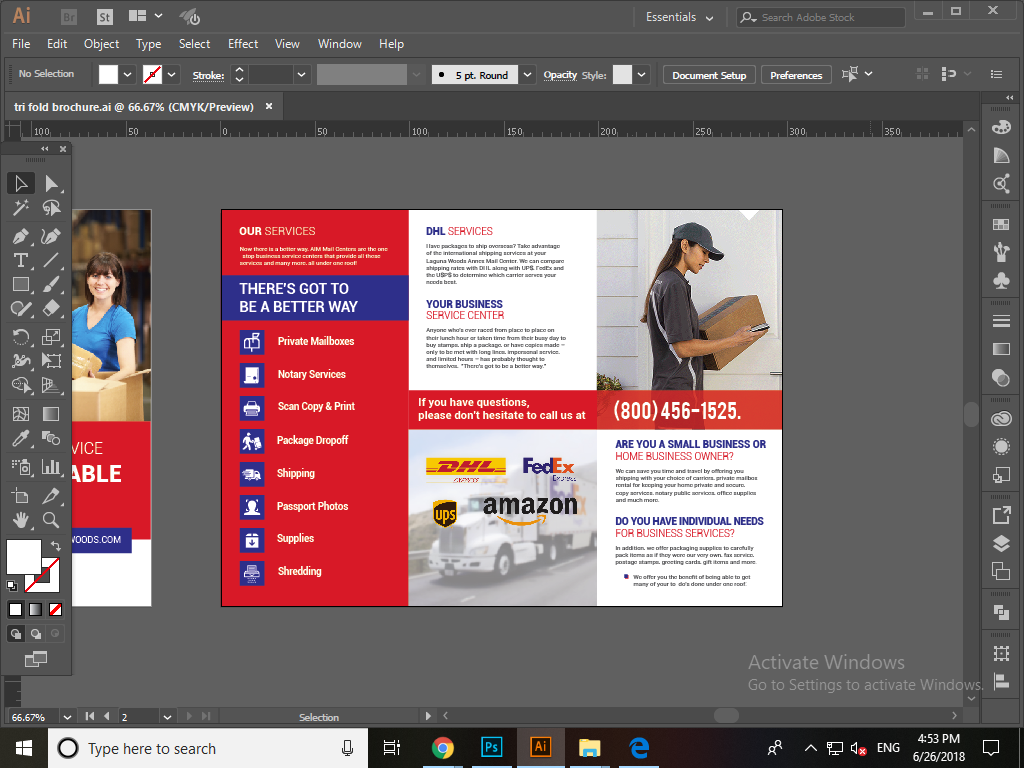Viewport: 1024px width, 768px height.
Task: Select the Type tool
Action: 21,259
